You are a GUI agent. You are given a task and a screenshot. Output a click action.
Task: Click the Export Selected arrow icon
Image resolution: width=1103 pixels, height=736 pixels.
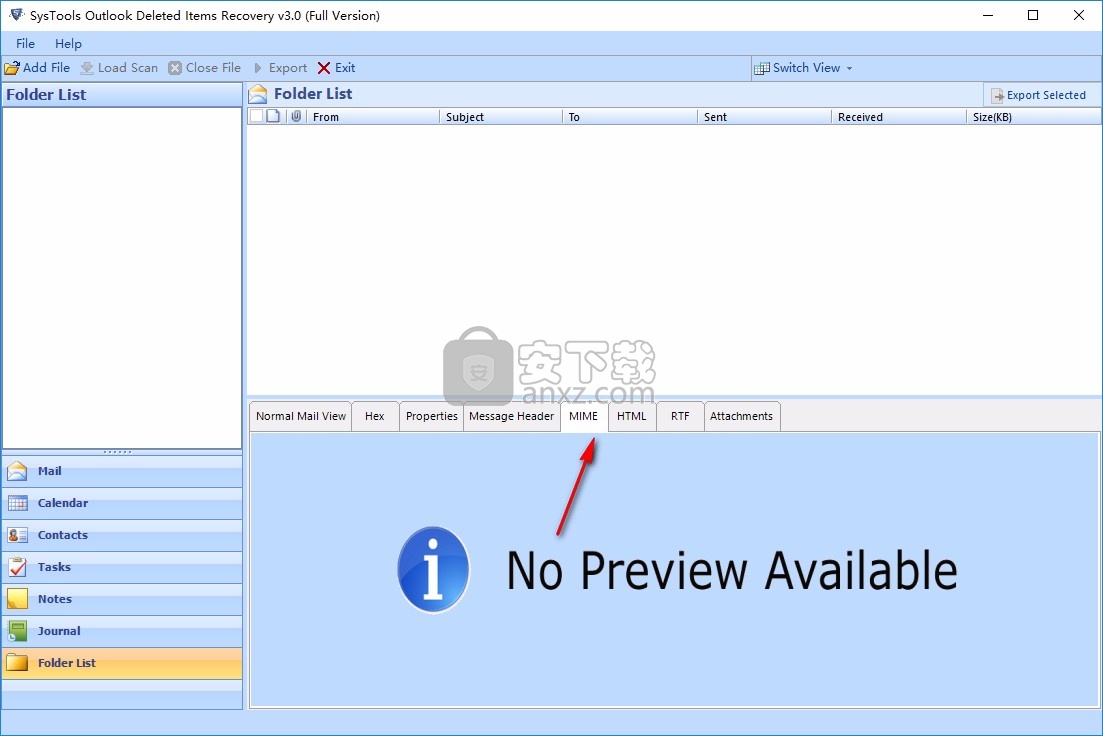997,96
